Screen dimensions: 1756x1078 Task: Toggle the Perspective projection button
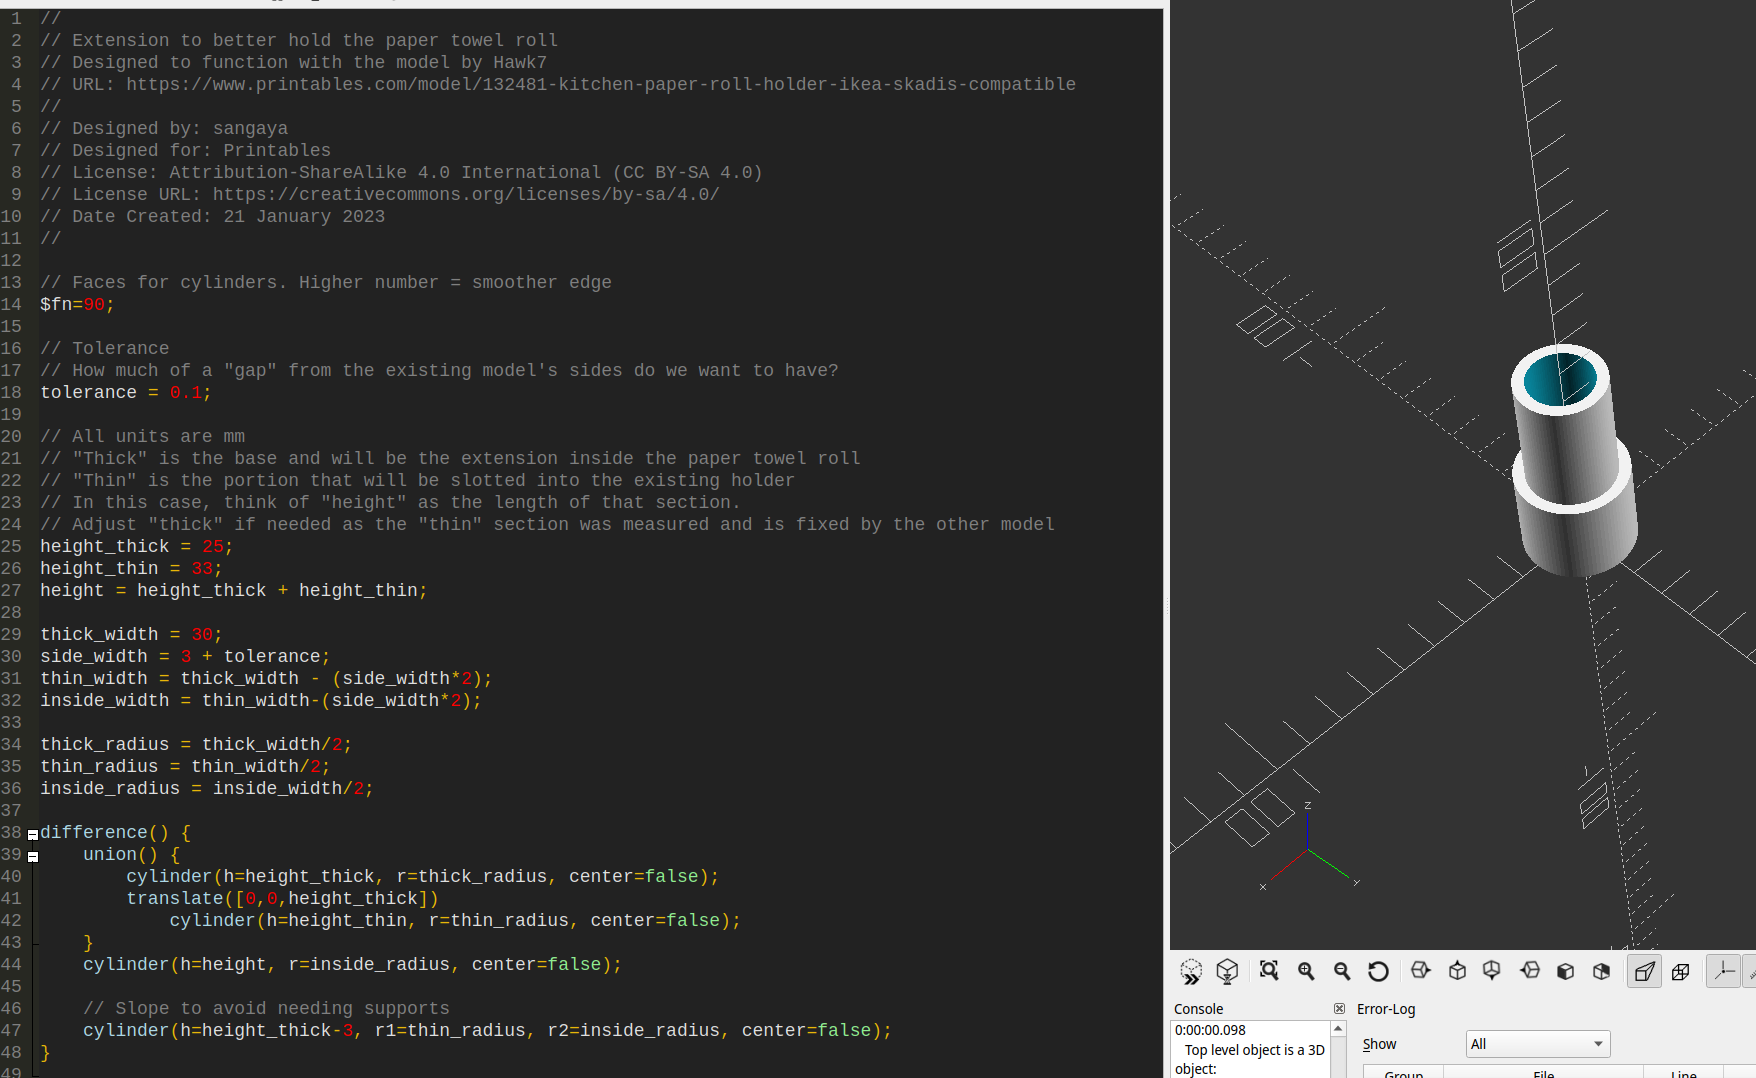click(x=1644, y=971)
